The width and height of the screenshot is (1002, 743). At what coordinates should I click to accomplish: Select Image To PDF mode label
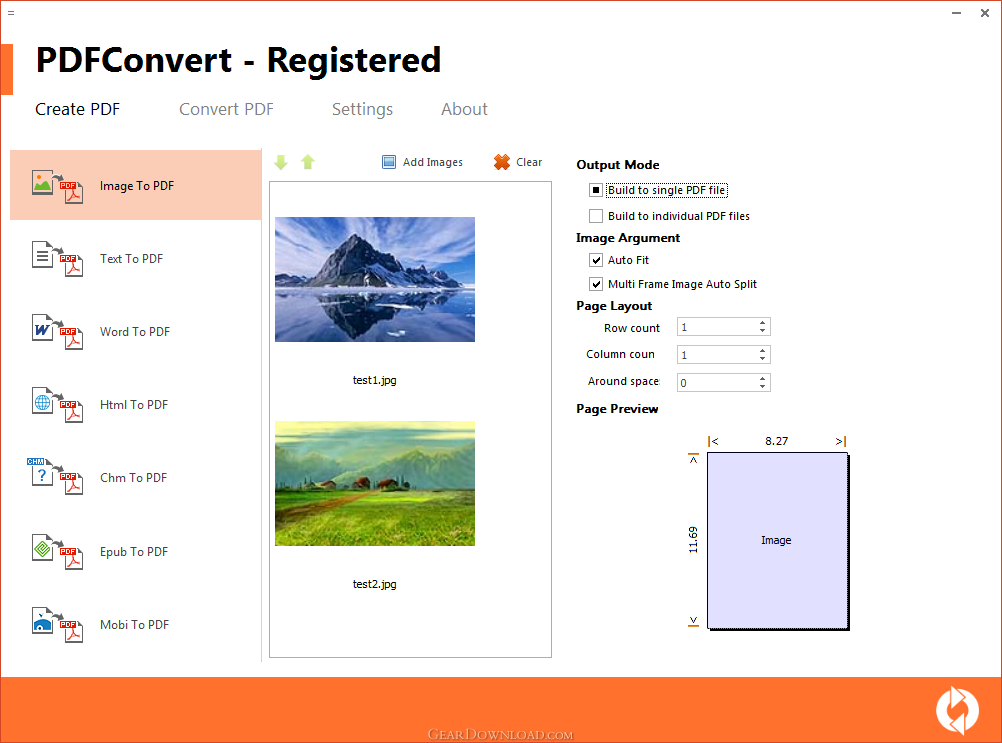(x=137, y=186)
